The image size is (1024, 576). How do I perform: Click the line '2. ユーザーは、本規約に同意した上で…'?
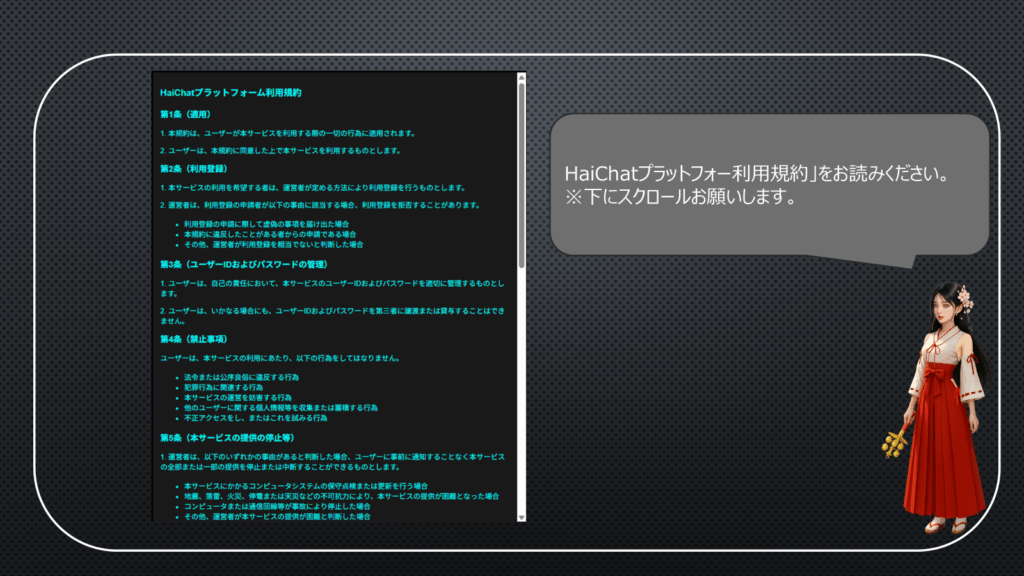pos(281,150)
